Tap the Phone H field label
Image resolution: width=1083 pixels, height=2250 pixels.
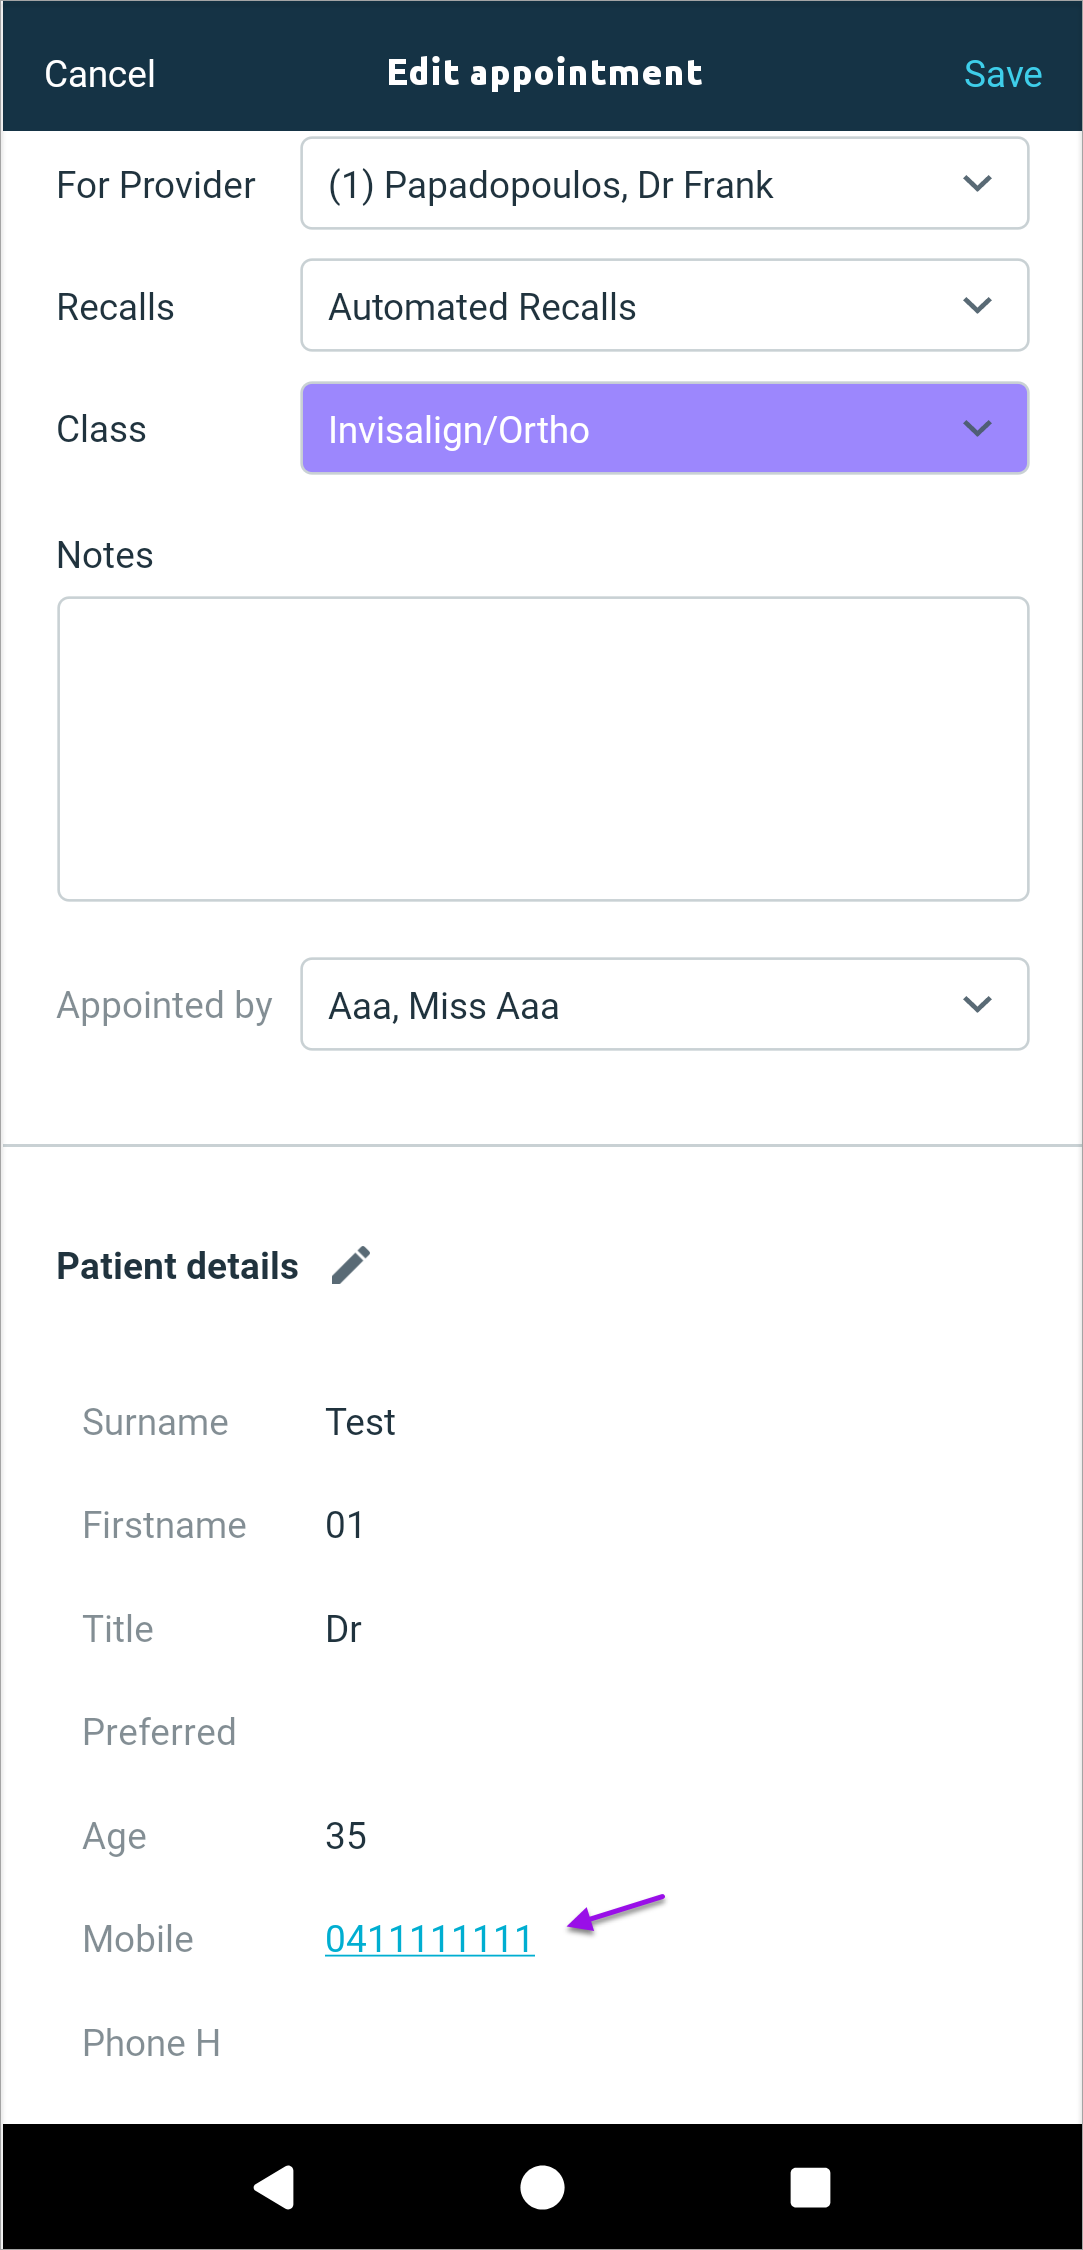point(151,2043)
